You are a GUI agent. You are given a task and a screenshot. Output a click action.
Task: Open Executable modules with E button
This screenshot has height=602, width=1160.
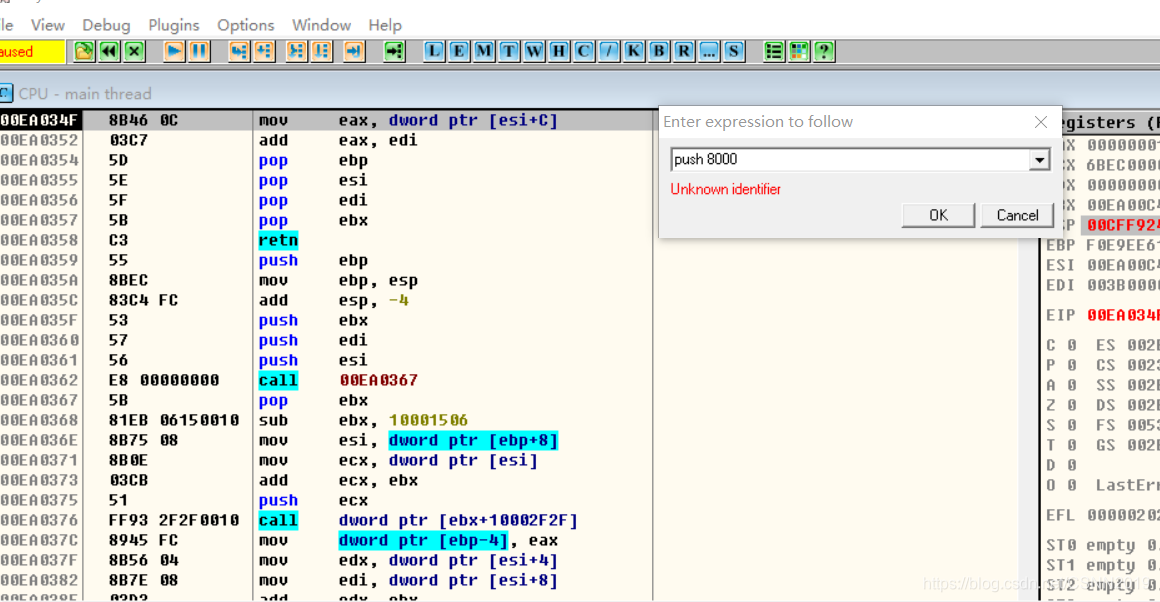459,52
